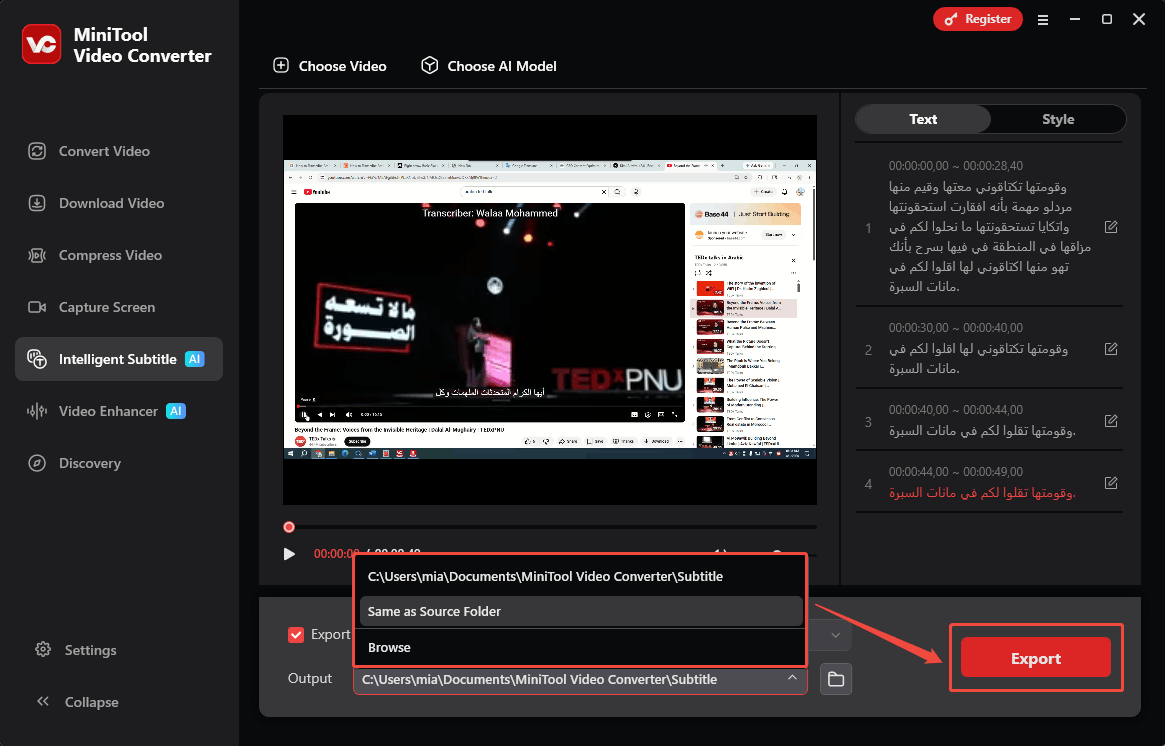Click the video preview area
Image resolution: width=1165 pixels, height=746 pixels.
tap(550, 310)
